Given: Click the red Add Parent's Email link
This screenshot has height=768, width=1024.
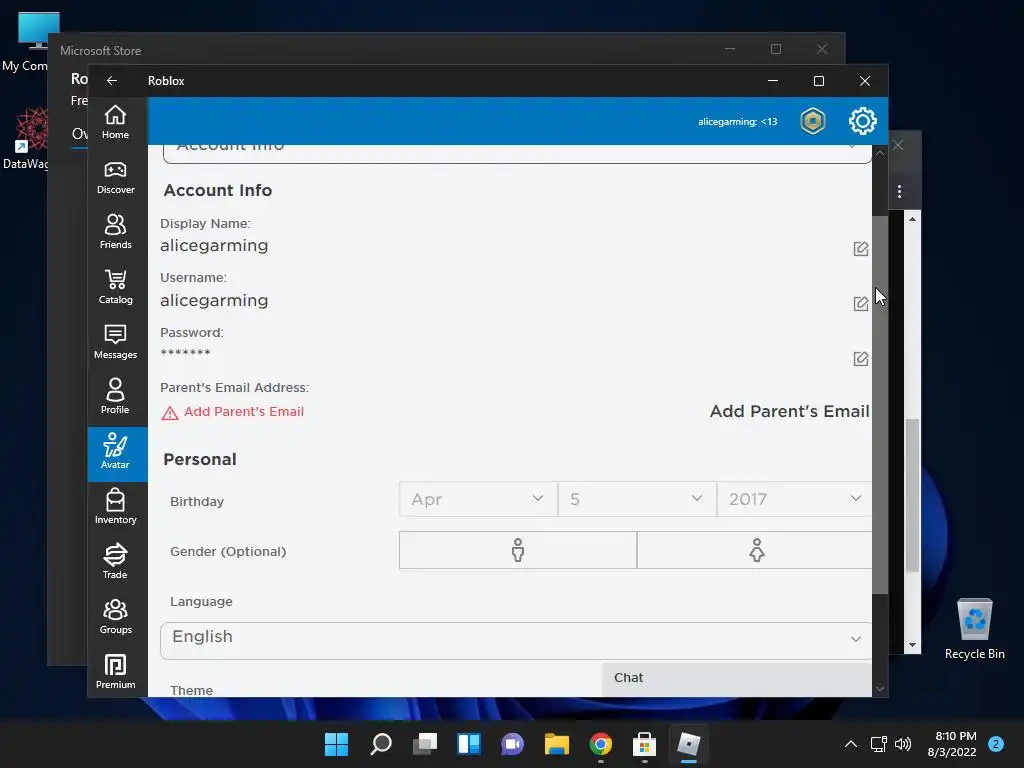Looking at the screenshot, I should [244, 411].
